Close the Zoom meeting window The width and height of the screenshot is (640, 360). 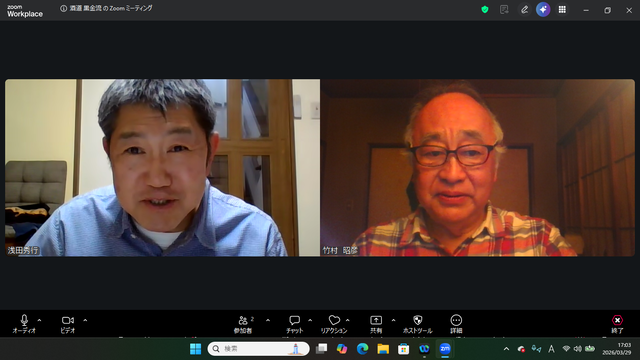[x=629, y=10]
